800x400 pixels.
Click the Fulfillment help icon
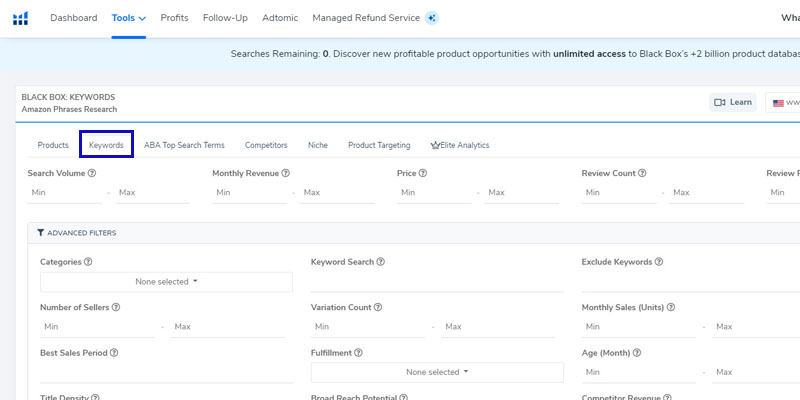click(x=359, y=353)
